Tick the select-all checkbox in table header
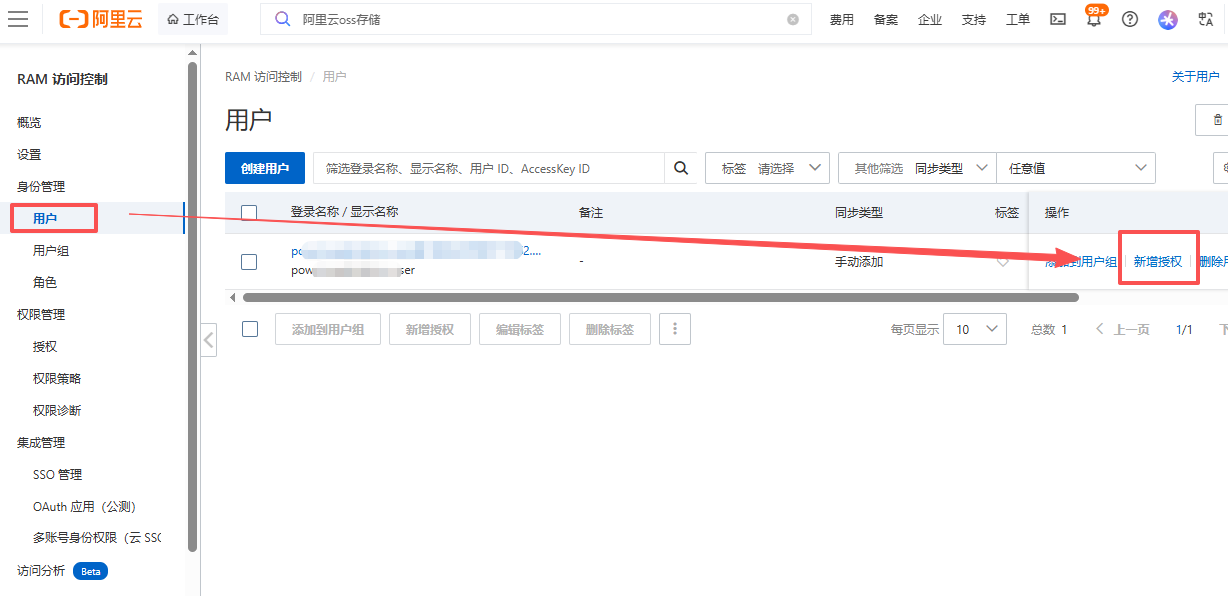The width and height of the screenshot is (1228, 596). coord(249,212)
